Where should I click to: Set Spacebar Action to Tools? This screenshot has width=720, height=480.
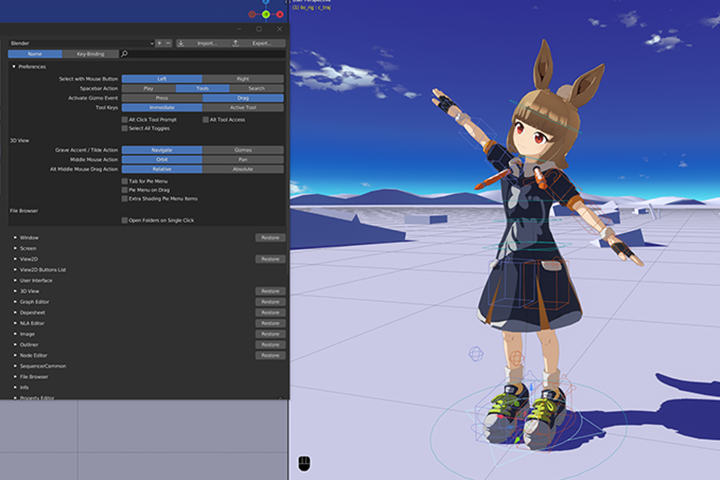point(202,88)
